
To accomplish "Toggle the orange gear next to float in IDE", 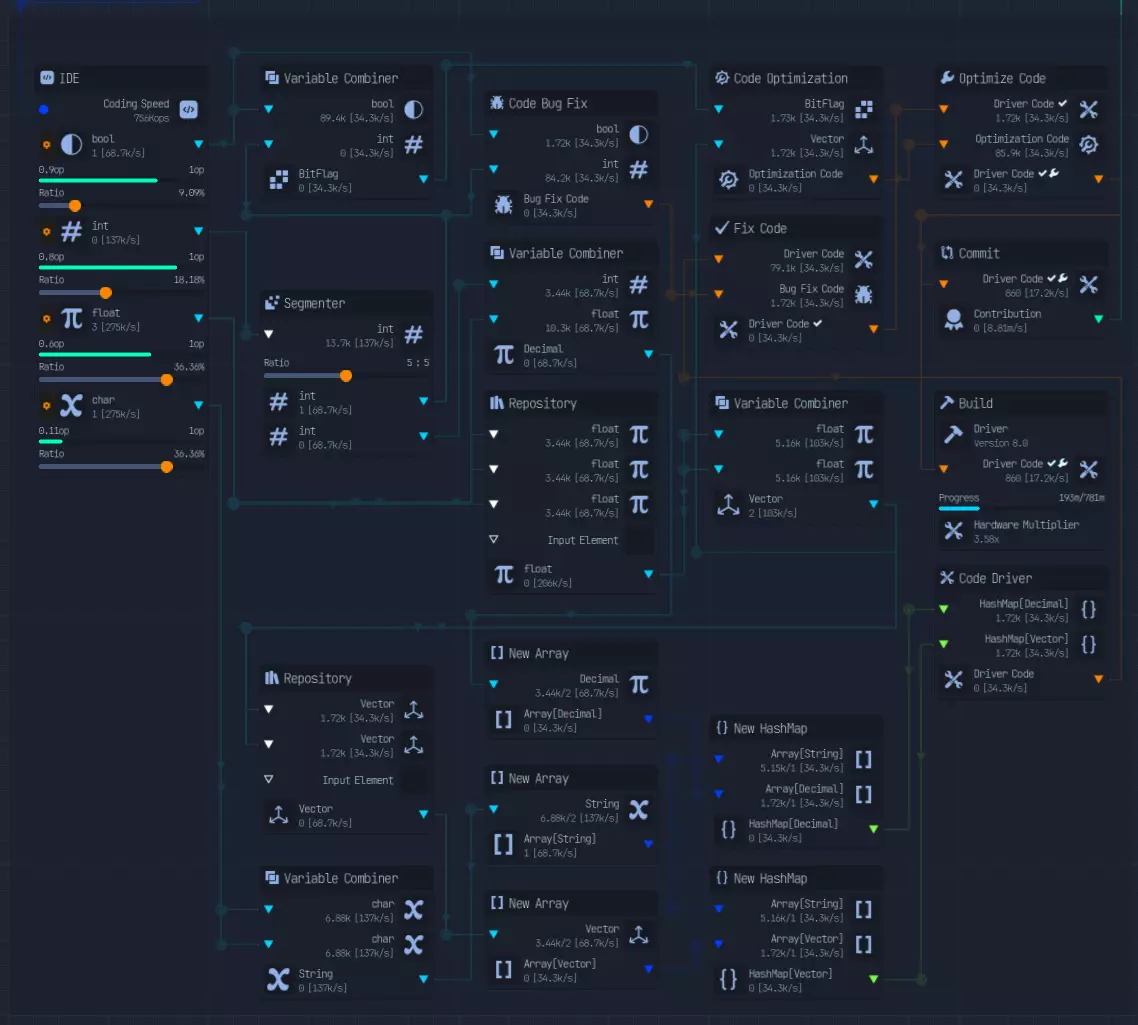I will (46, 319).
